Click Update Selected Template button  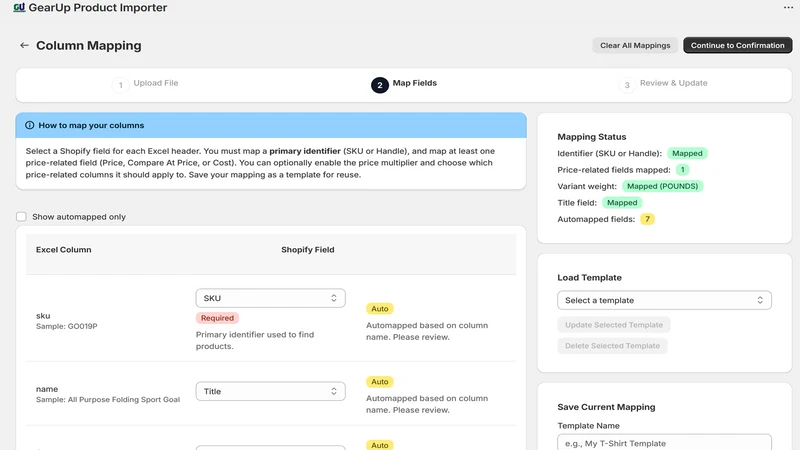click(x=614, y=324)
